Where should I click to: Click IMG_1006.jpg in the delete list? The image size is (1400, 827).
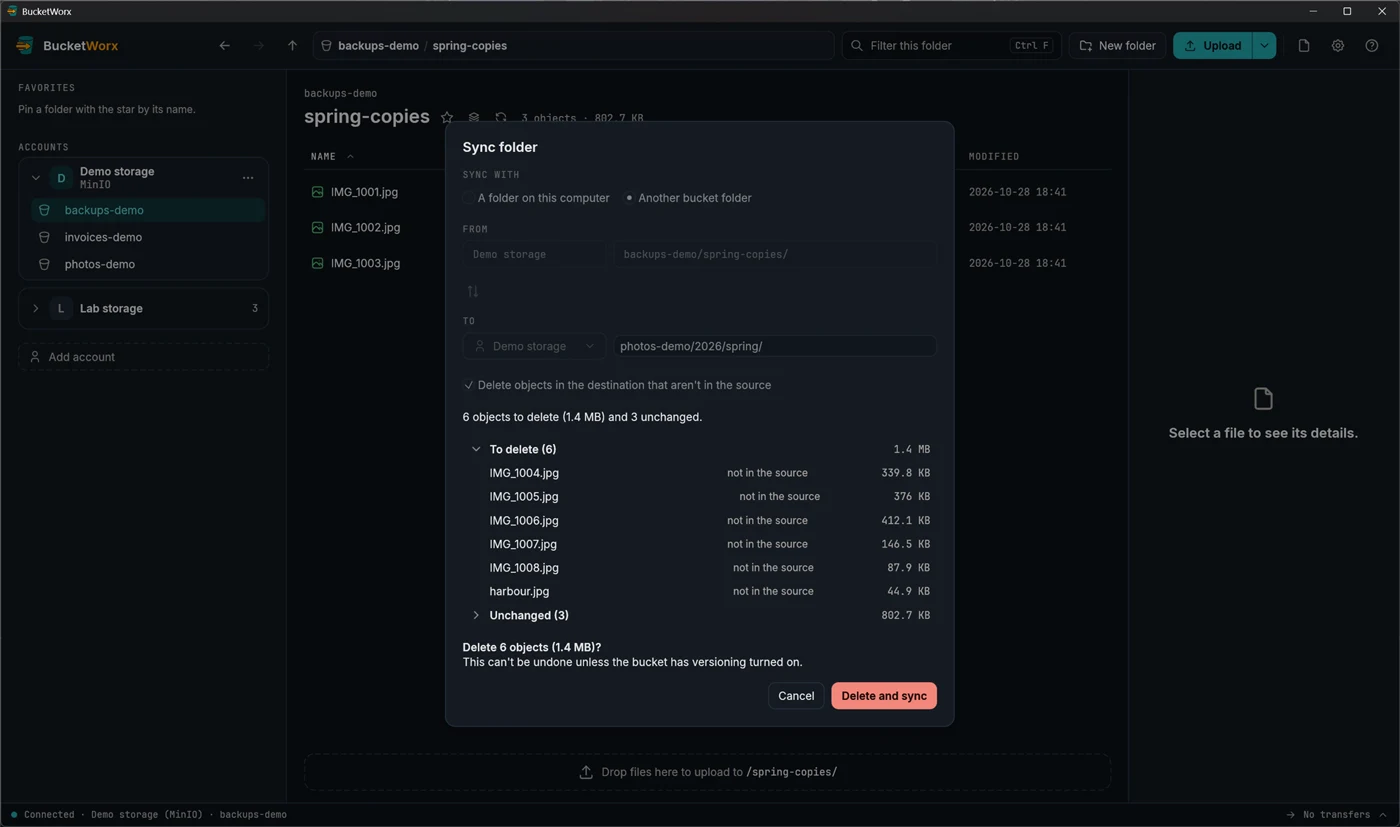[524, 520]
